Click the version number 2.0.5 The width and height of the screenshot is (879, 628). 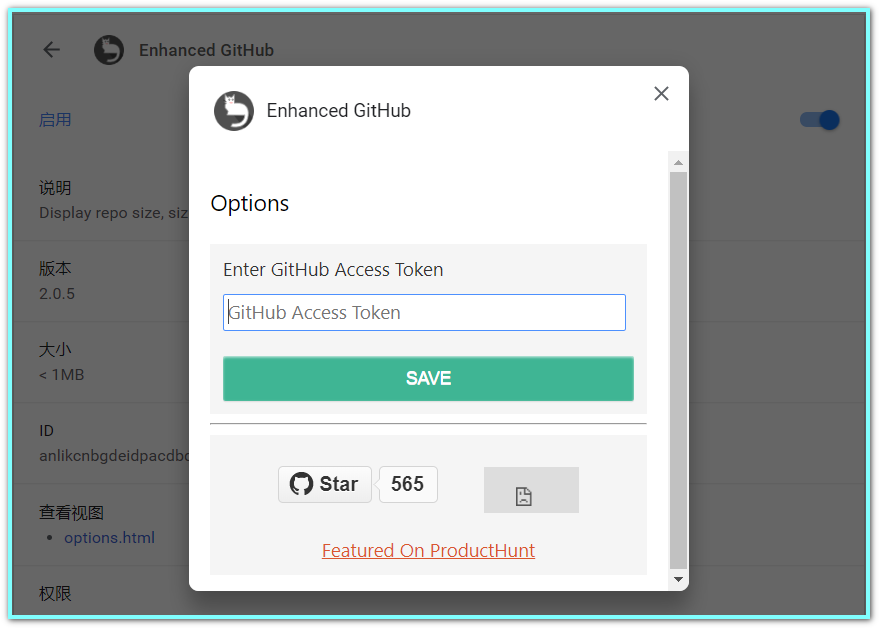pyautogui.click(x=57, y=294)
